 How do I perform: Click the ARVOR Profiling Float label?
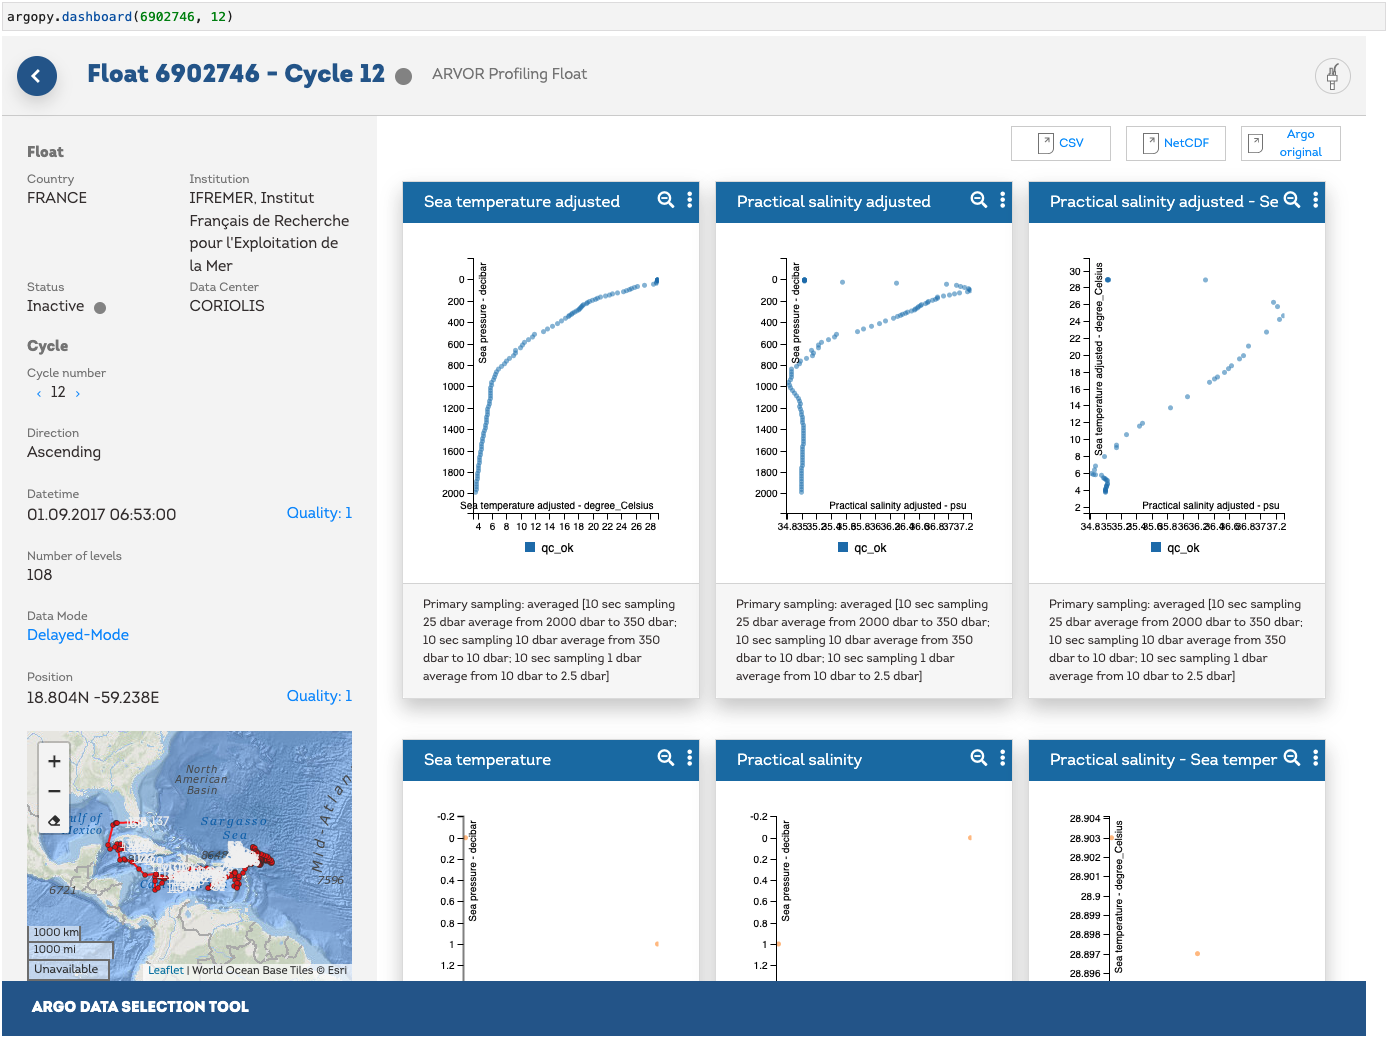509,74
